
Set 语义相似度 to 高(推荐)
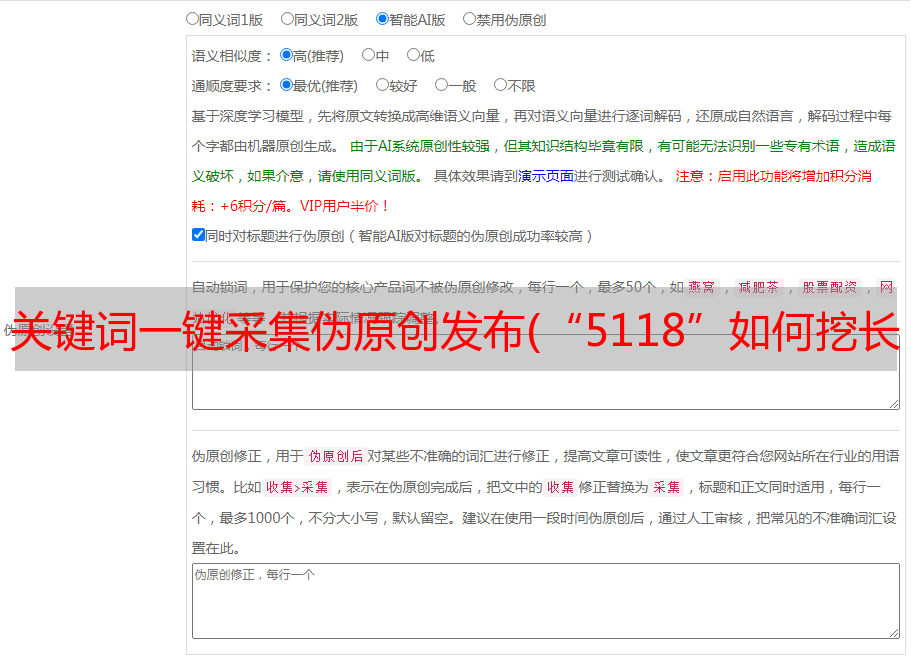tap(286, 55)
